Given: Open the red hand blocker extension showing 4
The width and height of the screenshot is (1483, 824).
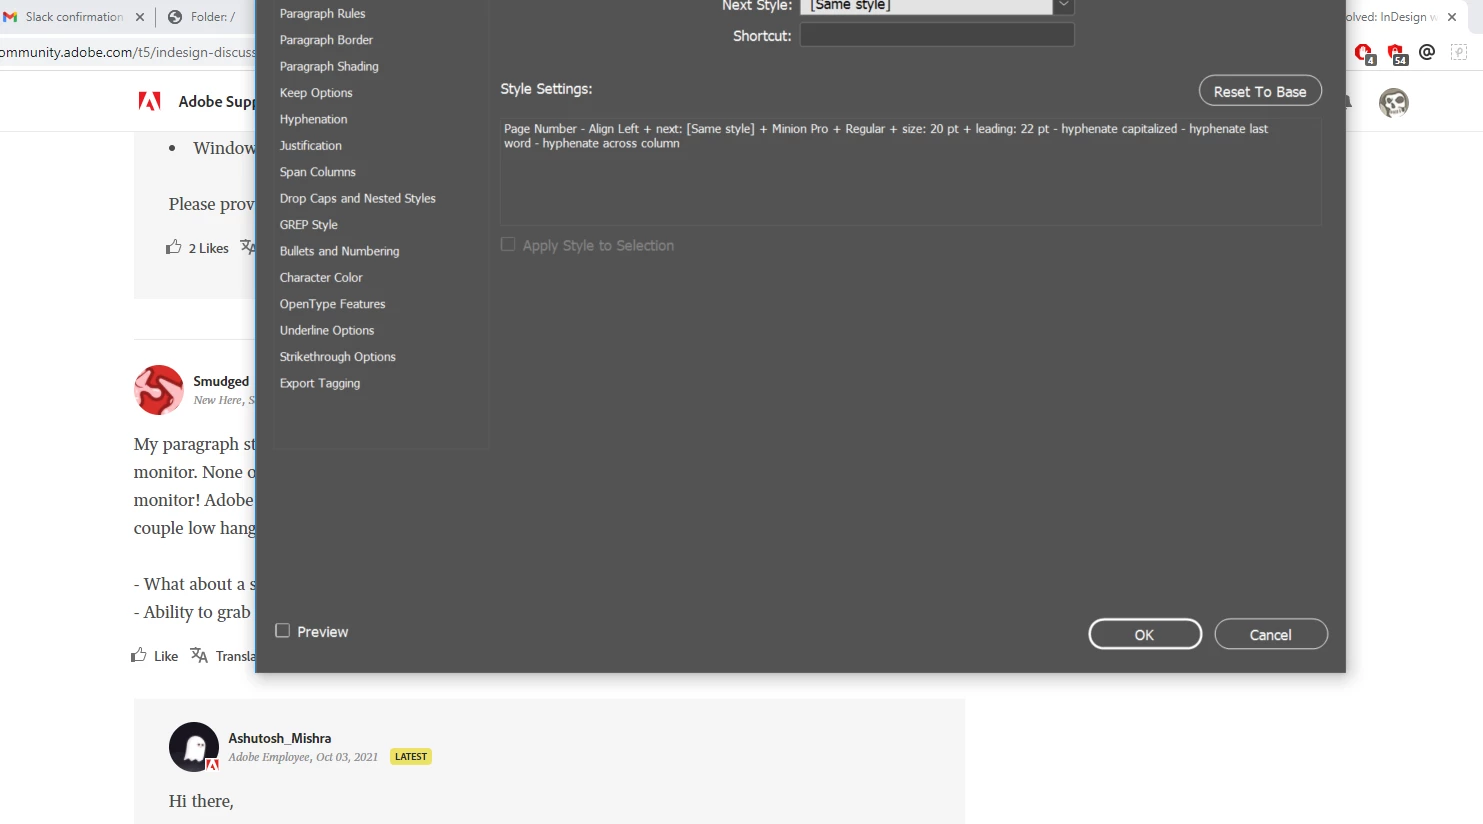Looking at the screenshot, I should point(1364,53).
